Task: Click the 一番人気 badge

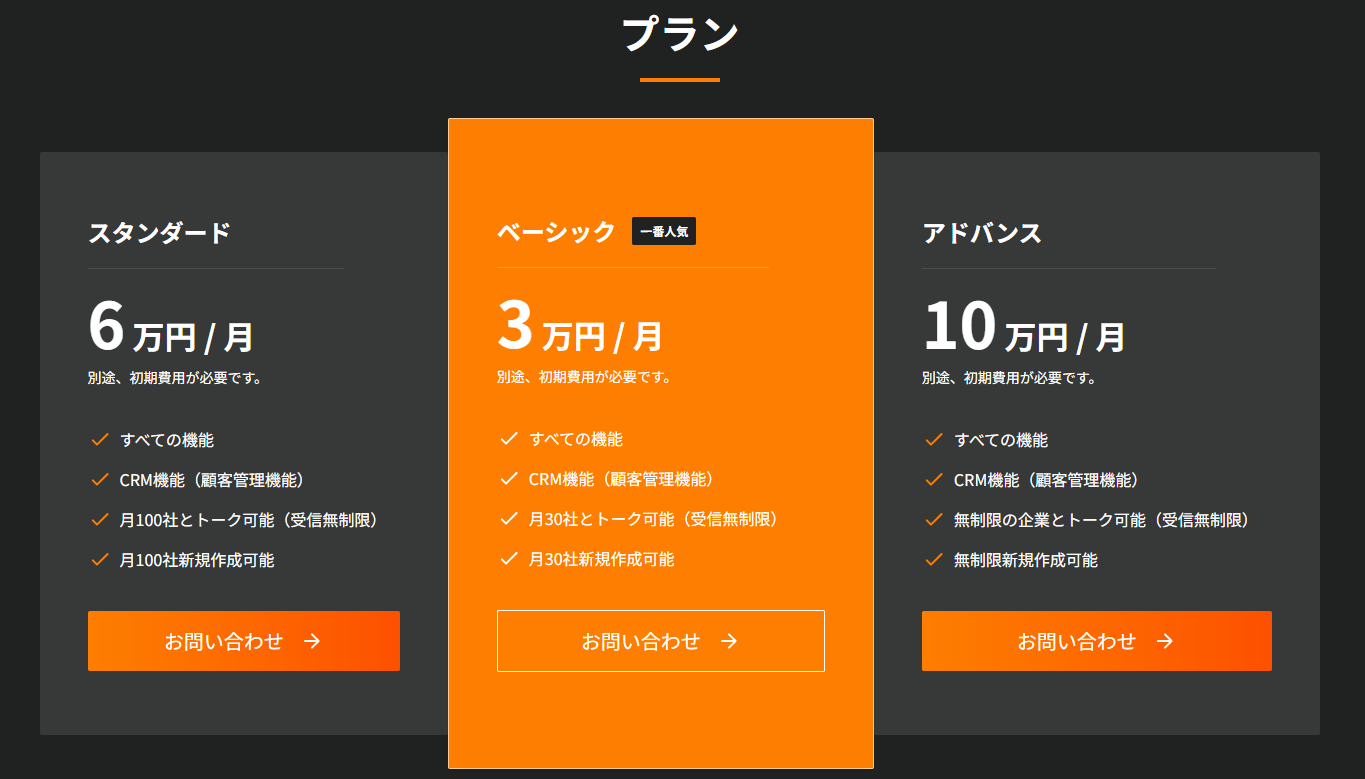Action: 663,232
